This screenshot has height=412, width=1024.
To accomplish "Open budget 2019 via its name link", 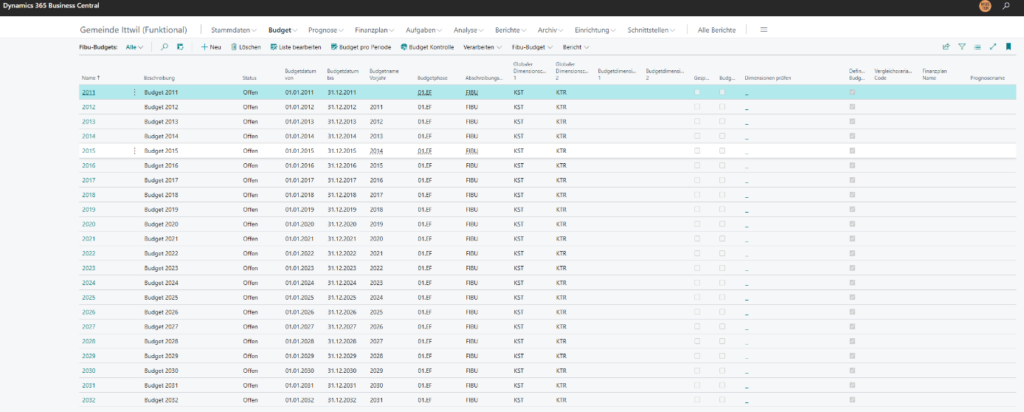I will (x=88, y=210).
